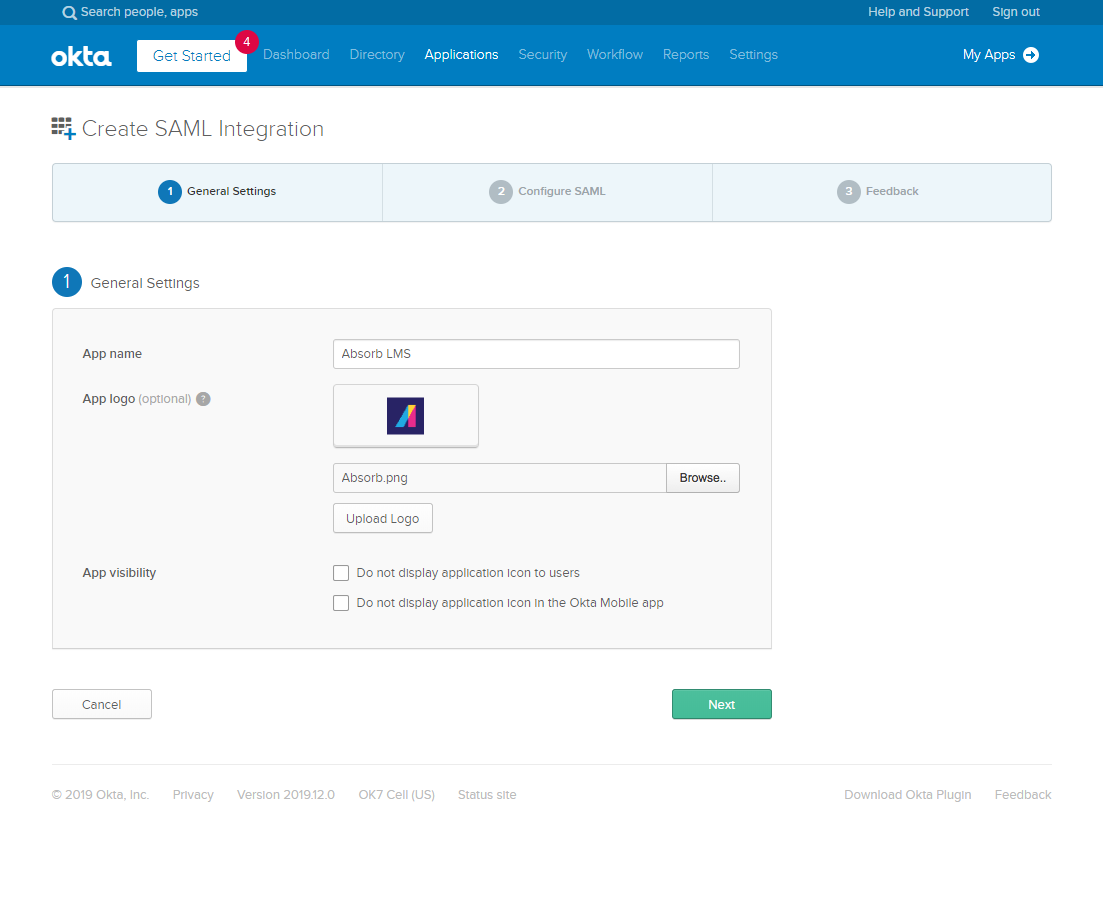The height and width of the screenshot is (920, 1103).
Task: Click the Absorb logo preview thumbnail
Action: 405,415
